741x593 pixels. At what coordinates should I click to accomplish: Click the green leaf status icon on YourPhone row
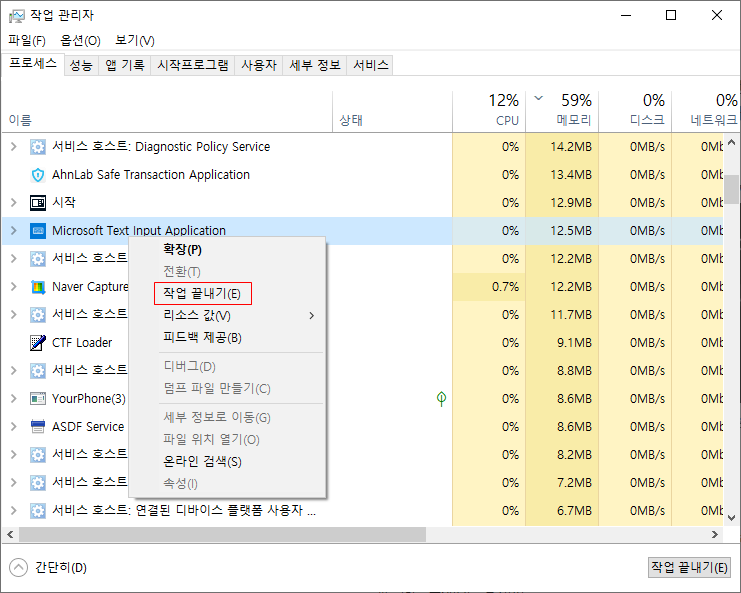pos(441,399)
